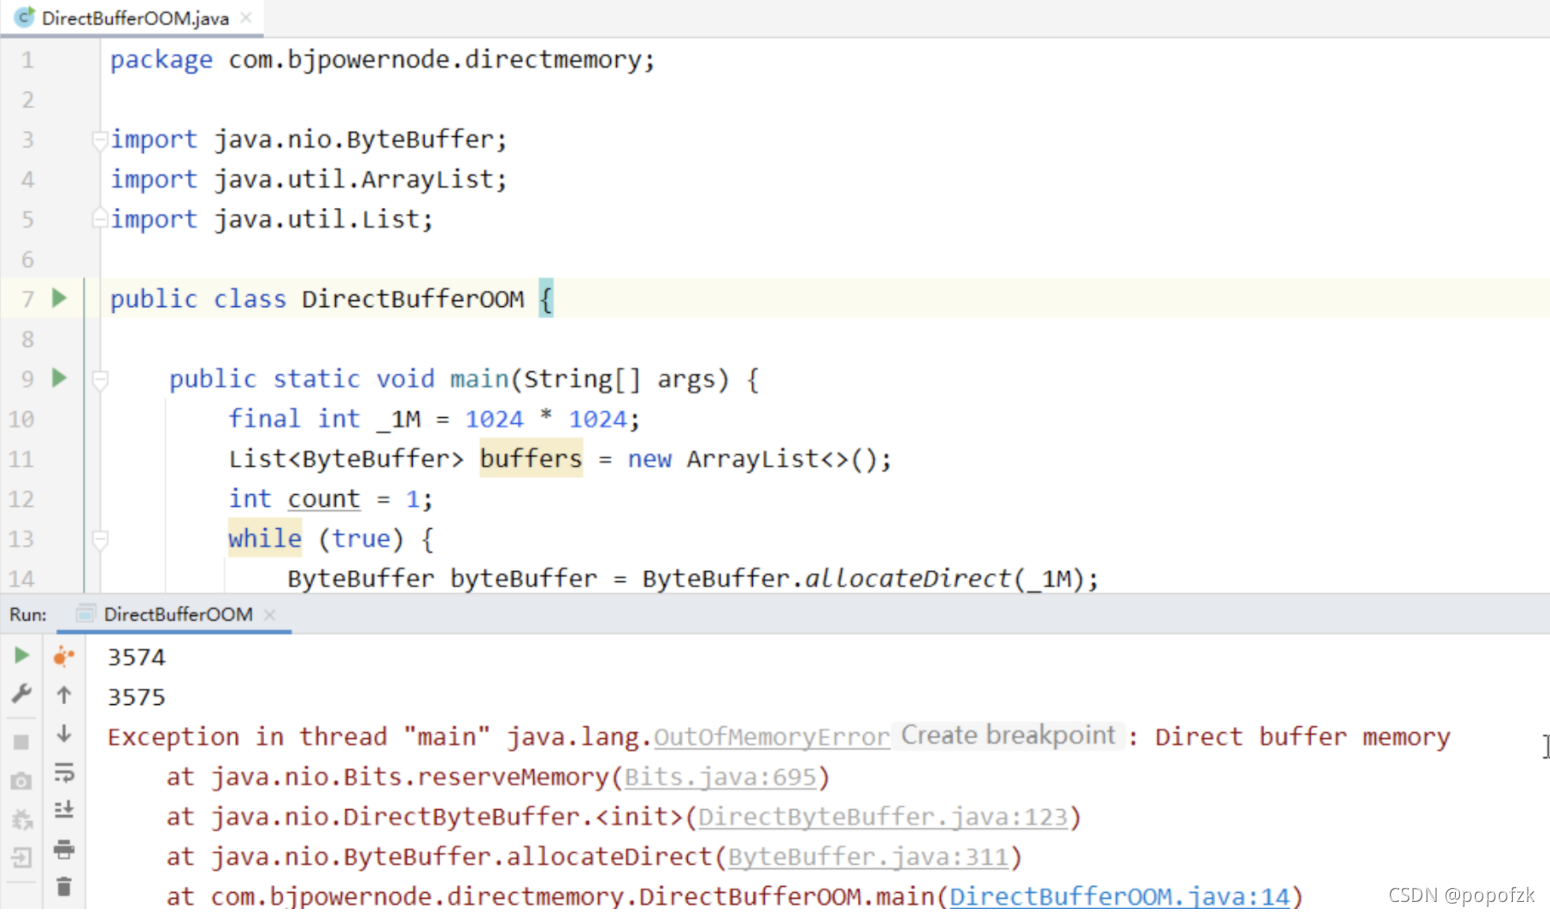Click the Java class icon on the editor tab

pyautogui.click(x=23, y=18)
